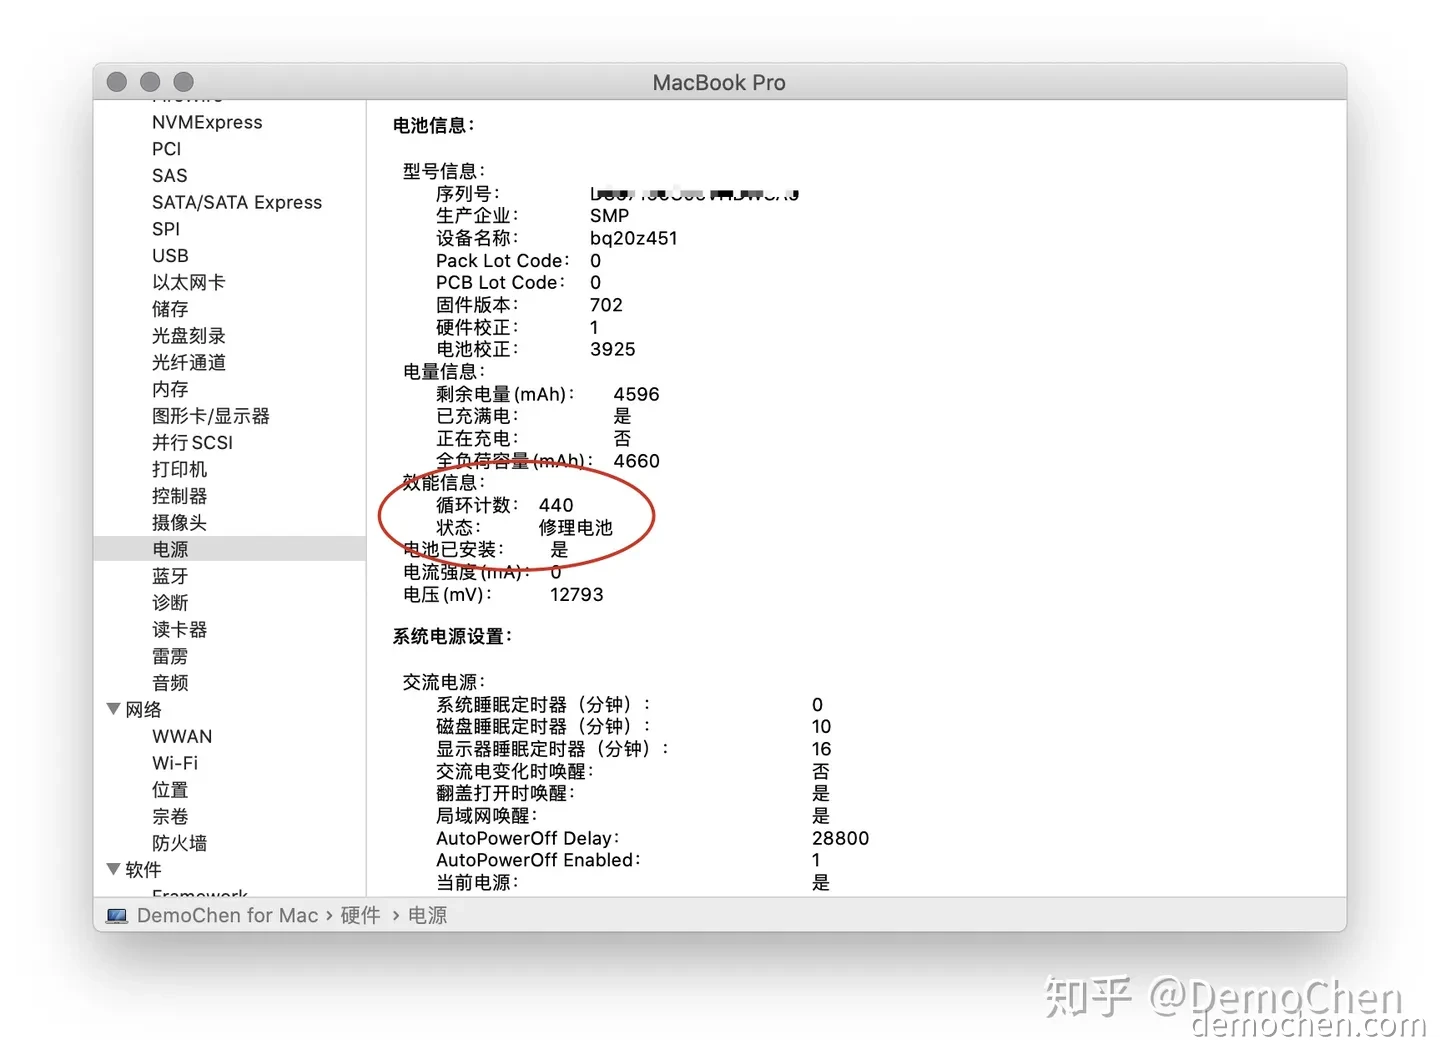Click DemoChen for Mac in path bar
1440x1055 pixels.
[x=227, y=916]
